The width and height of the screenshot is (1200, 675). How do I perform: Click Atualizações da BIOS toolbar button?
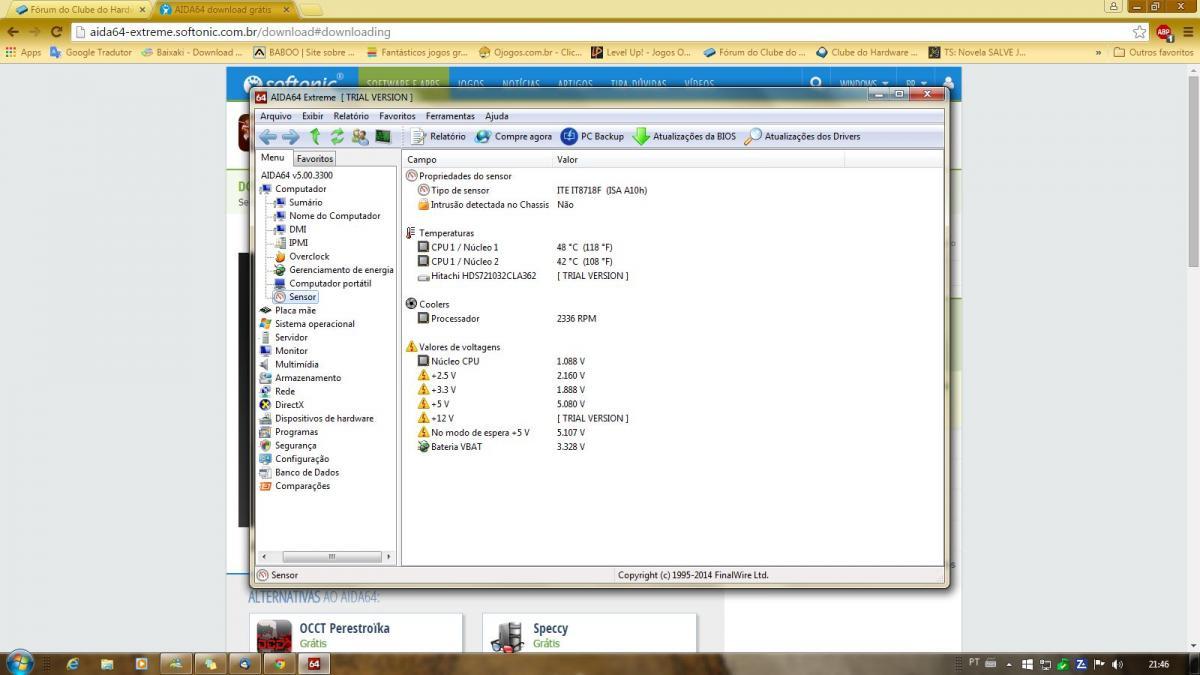pos(684,137)
